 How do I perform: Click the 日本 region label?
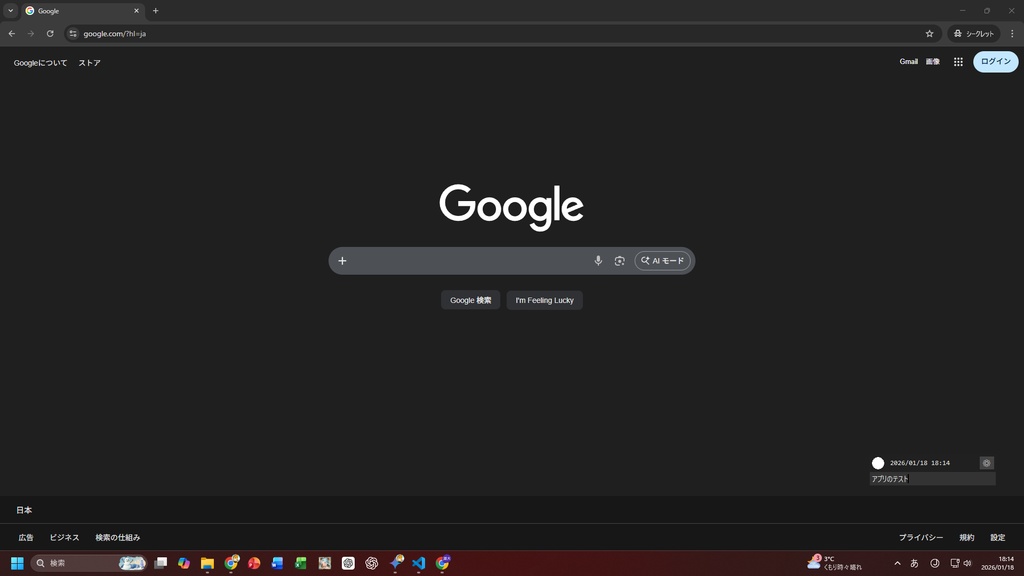point(24,510)
